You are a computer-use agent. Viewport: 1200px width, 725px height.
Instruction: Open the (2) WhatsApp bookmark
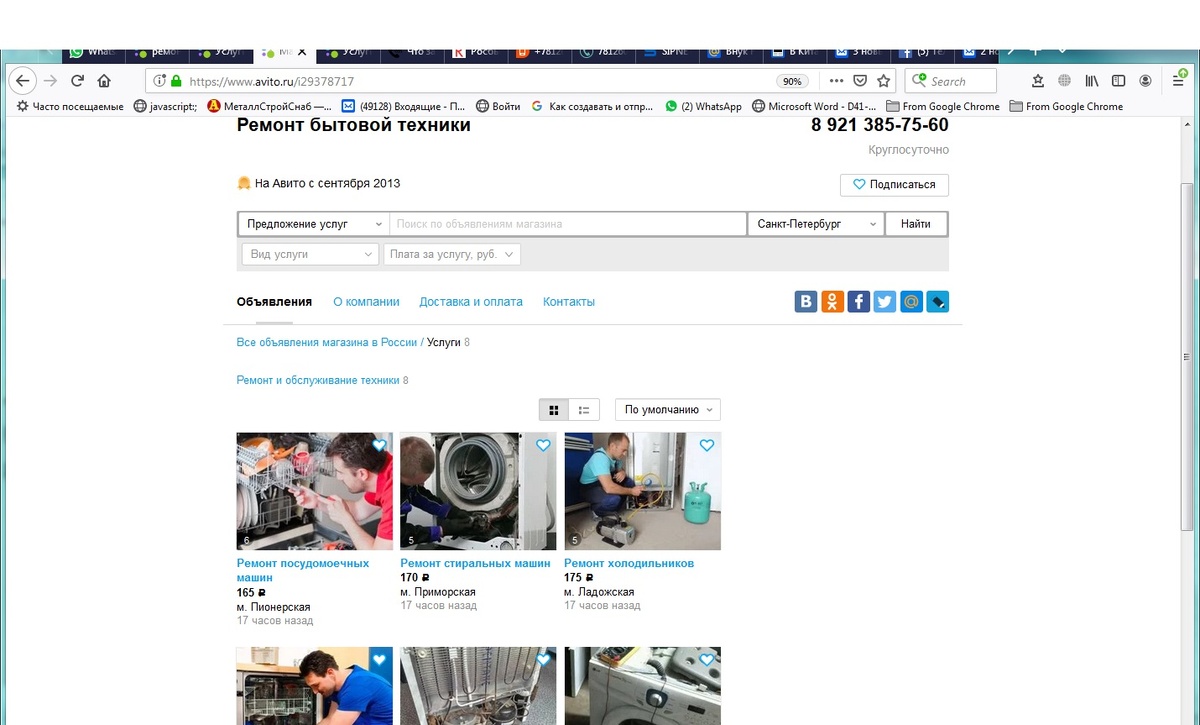tap(703, 107)
